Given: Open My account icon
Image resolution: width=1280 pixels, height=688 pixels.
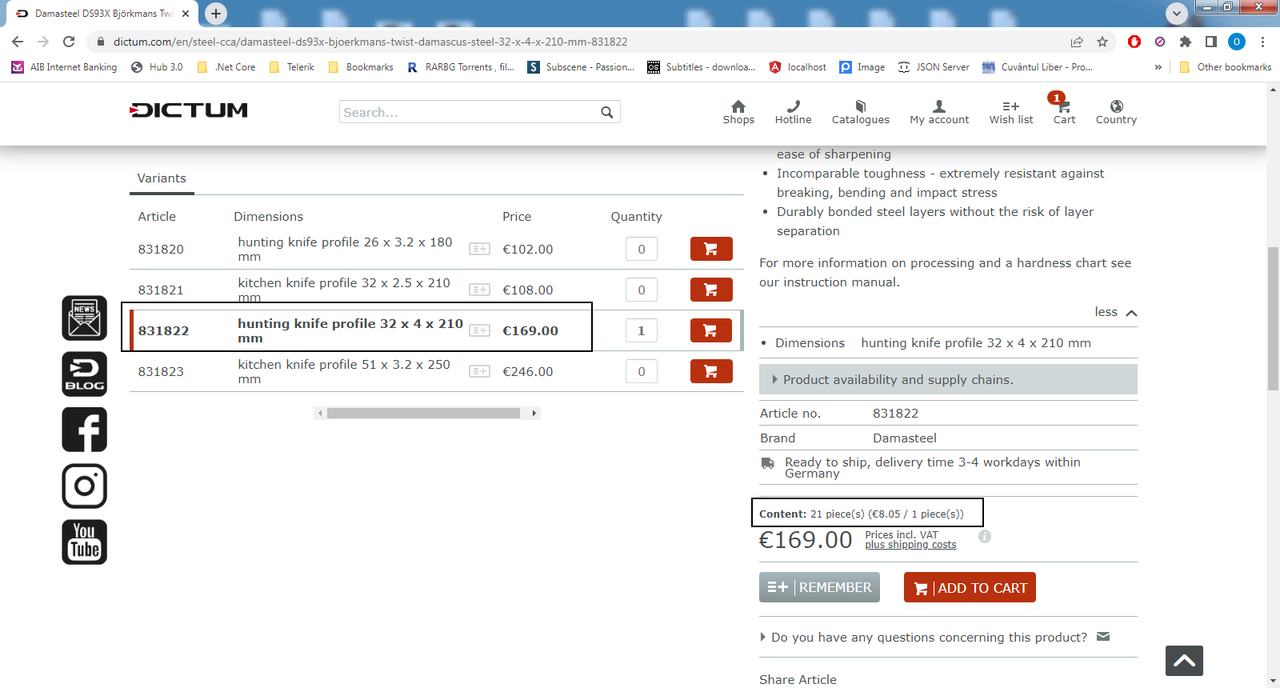Looking at the screenshot, I should click(939, 112).
